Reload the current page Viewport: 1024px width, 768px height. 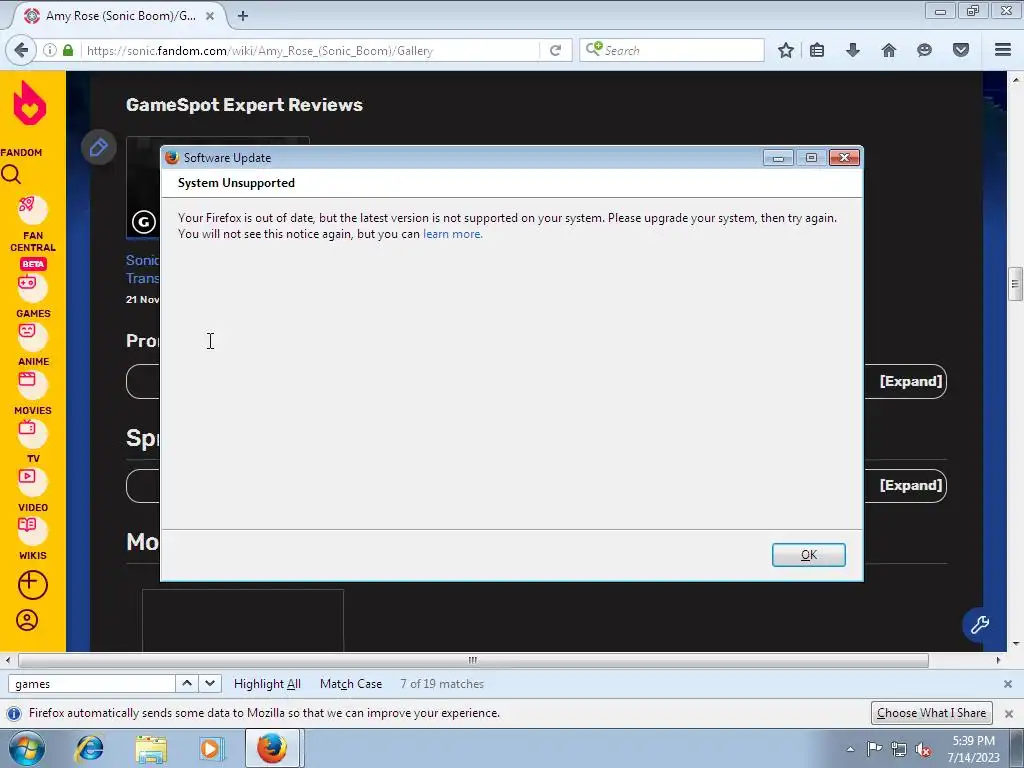[x=555, y=50]
